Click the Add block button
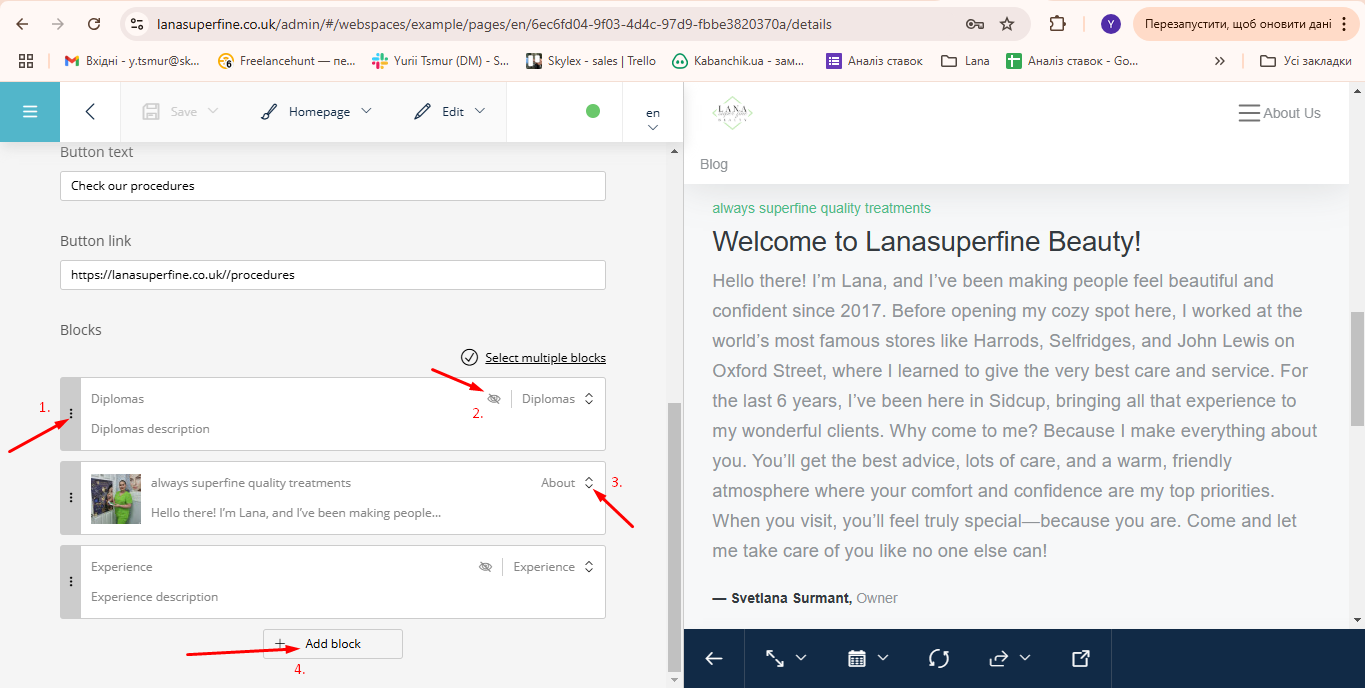 pos(333,644)
